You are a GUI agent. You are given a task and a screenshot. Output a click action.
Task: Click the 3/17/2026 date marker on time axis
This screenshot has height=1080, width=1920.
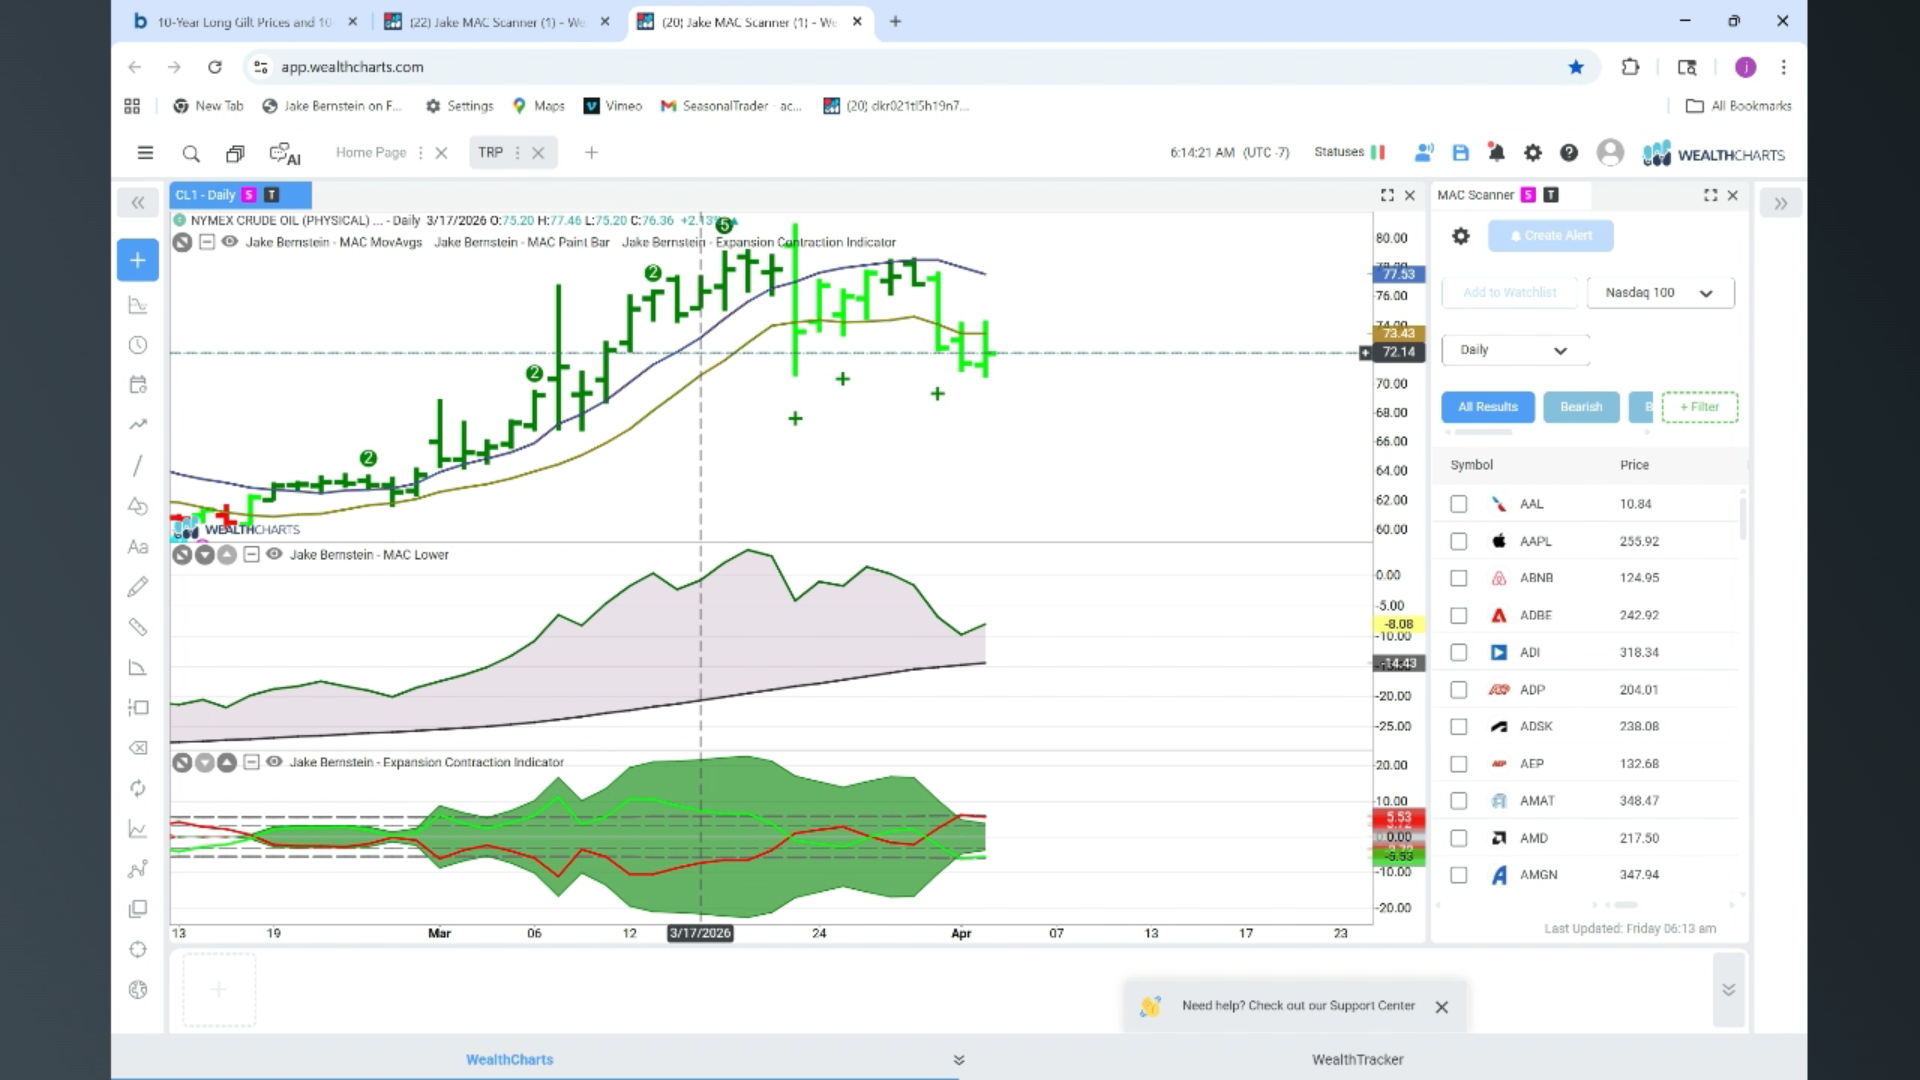coord(700,933)
